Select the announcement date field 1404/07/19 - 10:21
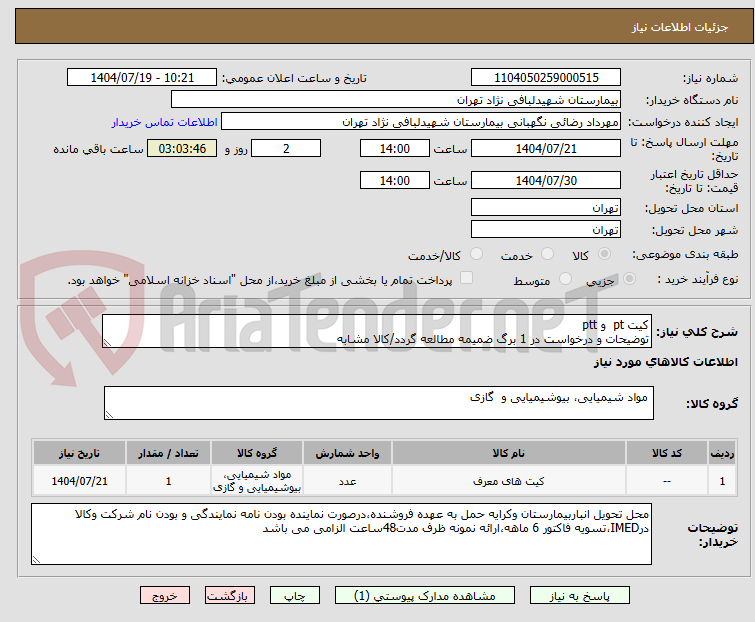Screen dimensions: 755x622 point(142,78)
